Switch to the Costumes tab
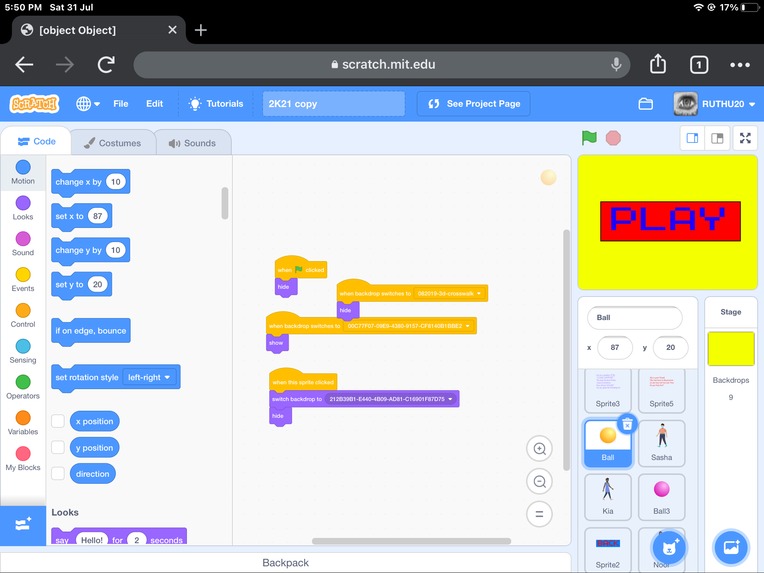Image resolution: width=764 pixels, height=573 pixels. (113, 143)
